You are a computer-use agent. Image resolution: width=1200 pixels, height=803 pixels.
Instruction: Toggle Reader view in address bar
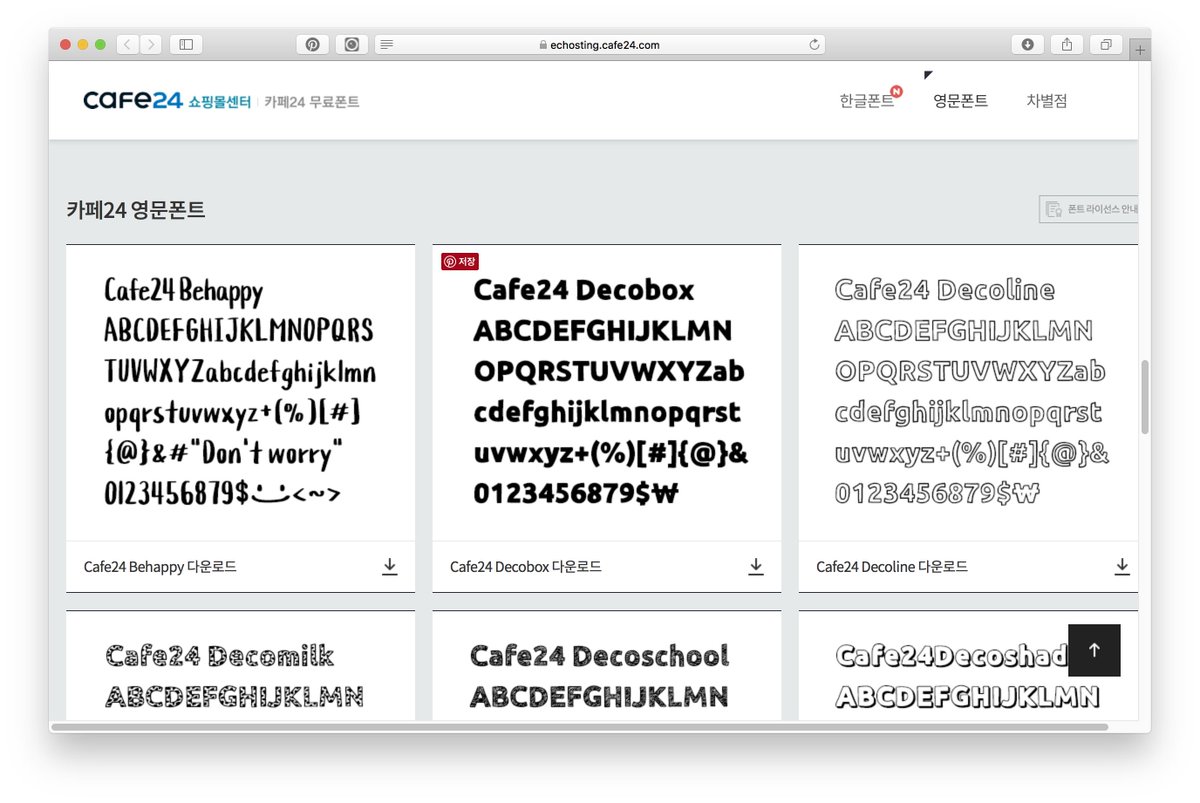point(387,44)
